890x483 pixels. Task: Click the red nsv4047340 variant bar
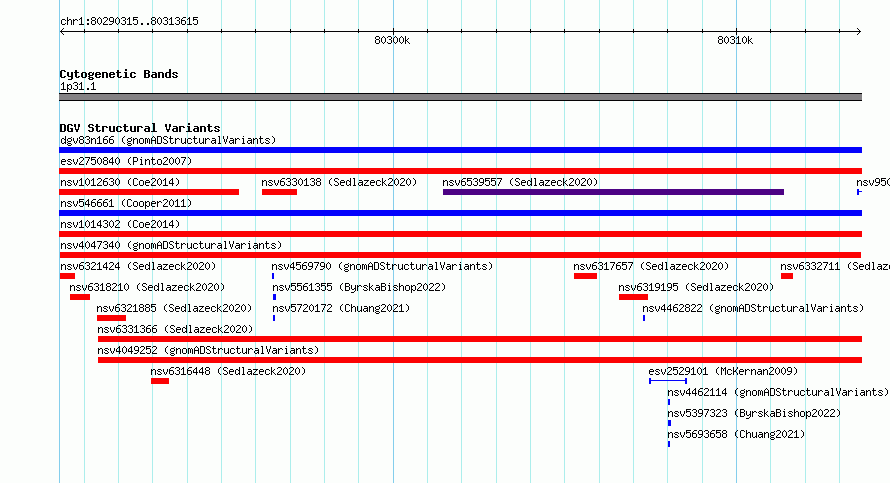[x=460, y=255]
